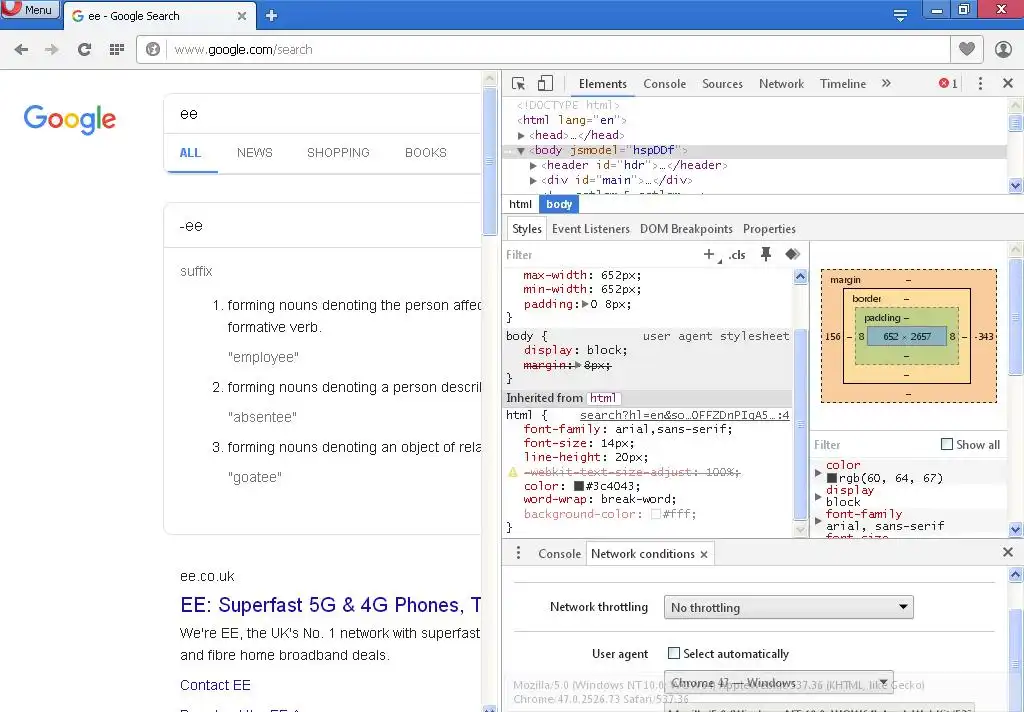This screenshot has height=712, width=1024.
Task: Open the Opera Menu button
Action: pos(30,9)
